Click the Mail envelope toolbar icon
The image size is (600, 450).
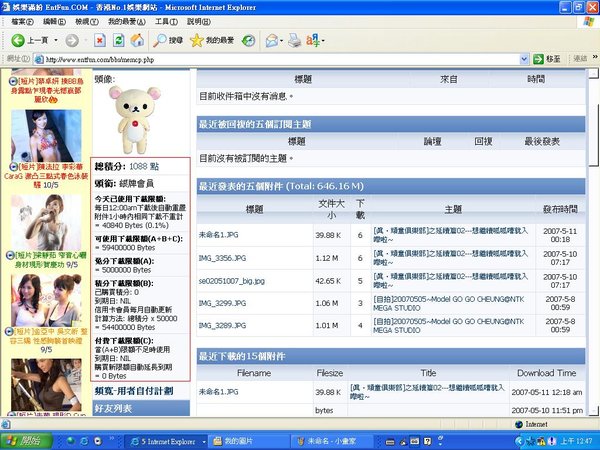[x=270, y=40]
